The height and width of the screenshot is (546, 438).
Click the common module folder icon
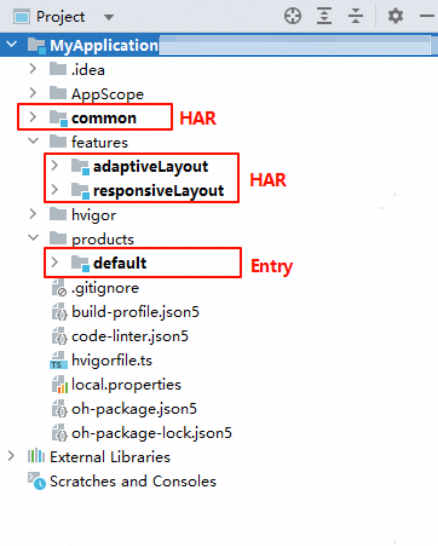tap(58, 118)
